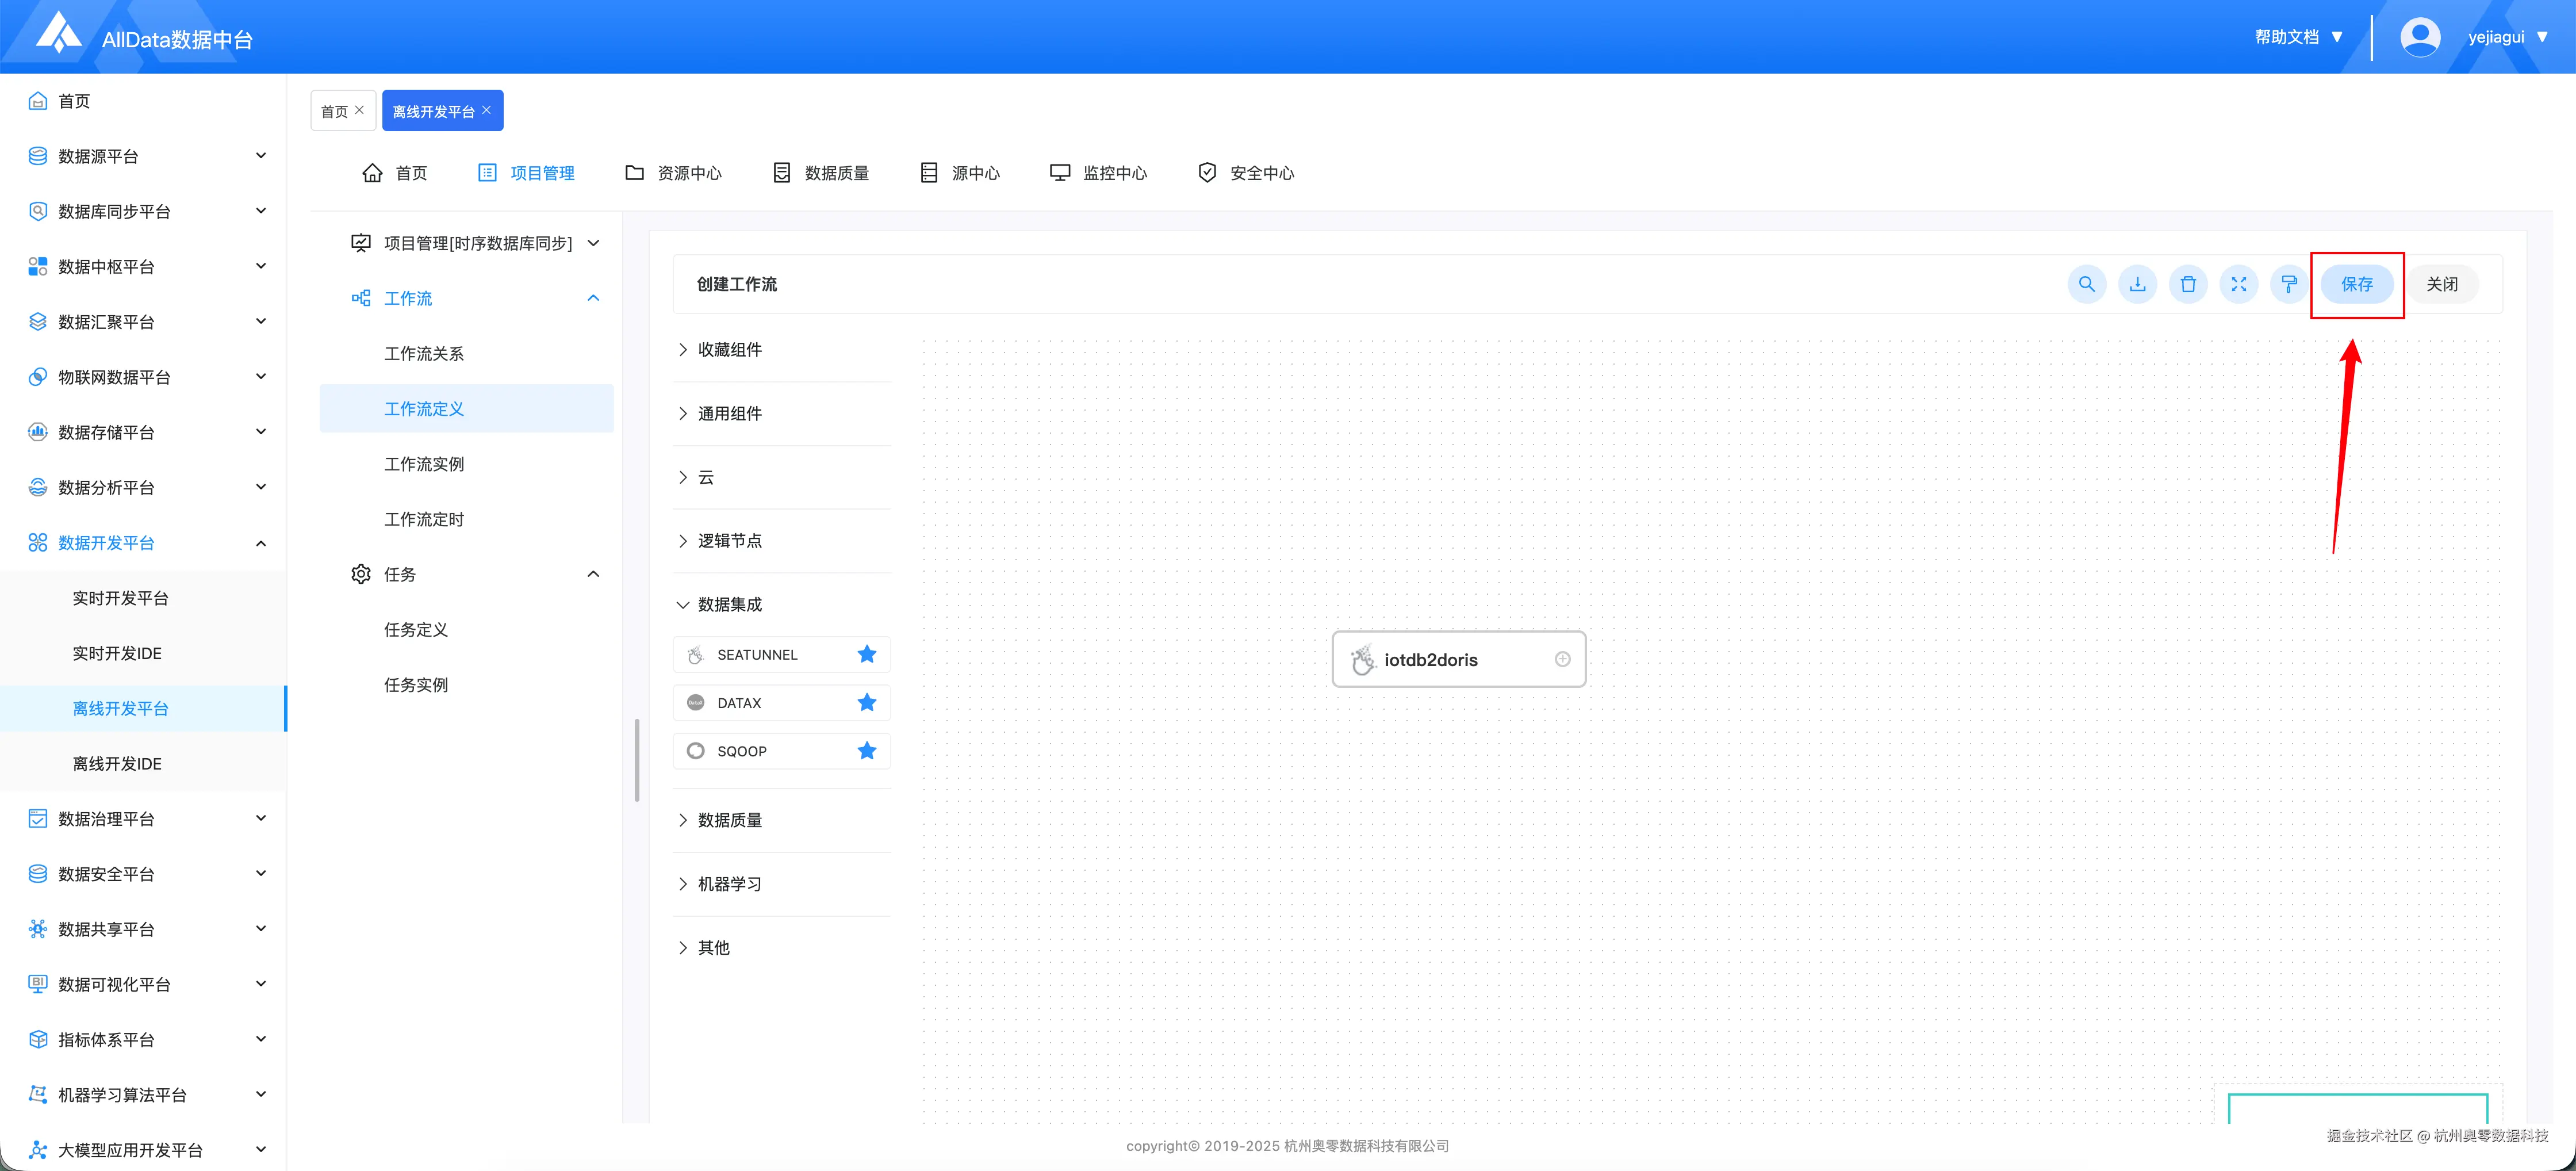
Task: Collapse the 数据集成 component group
Action: click(x=729, y=604)
